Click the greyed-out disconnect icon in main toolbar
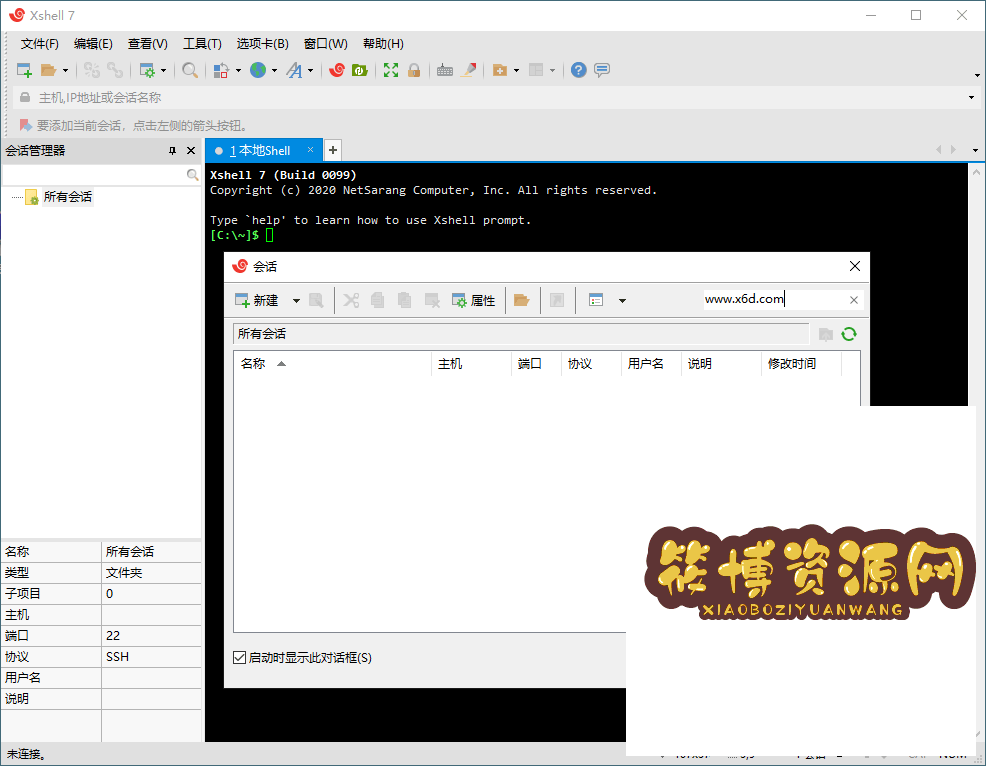 click(x=115, y=70)
